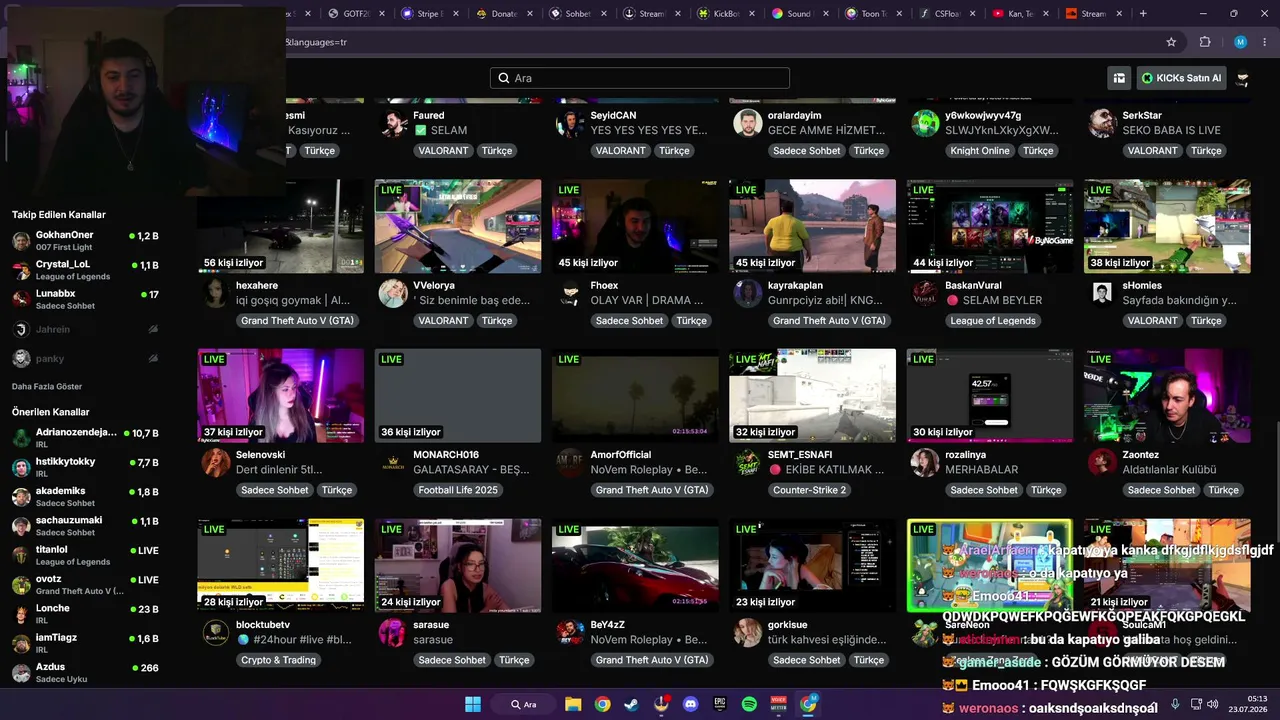Click the KICKs Satın Al button

(1181, 78)
